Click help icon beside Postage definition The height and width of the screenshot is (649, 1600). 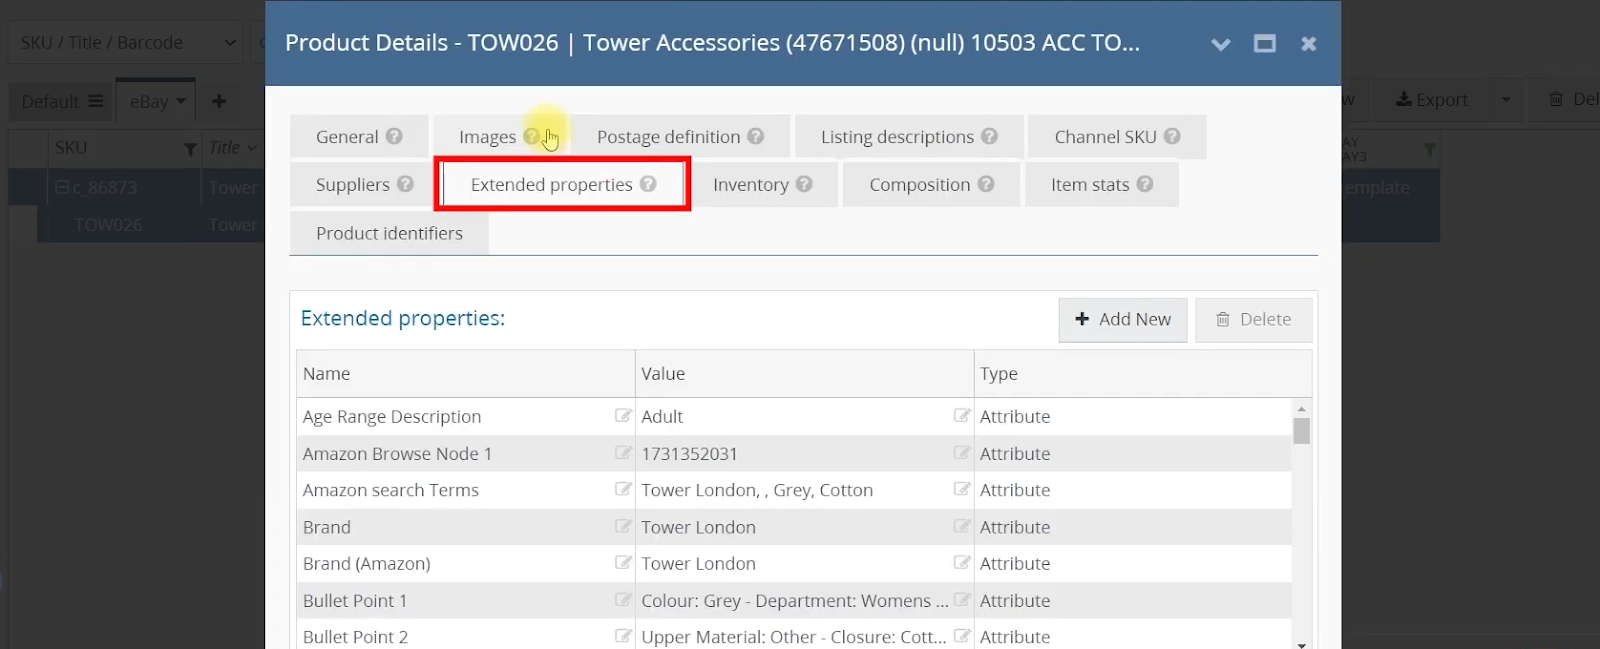point(756,136)
